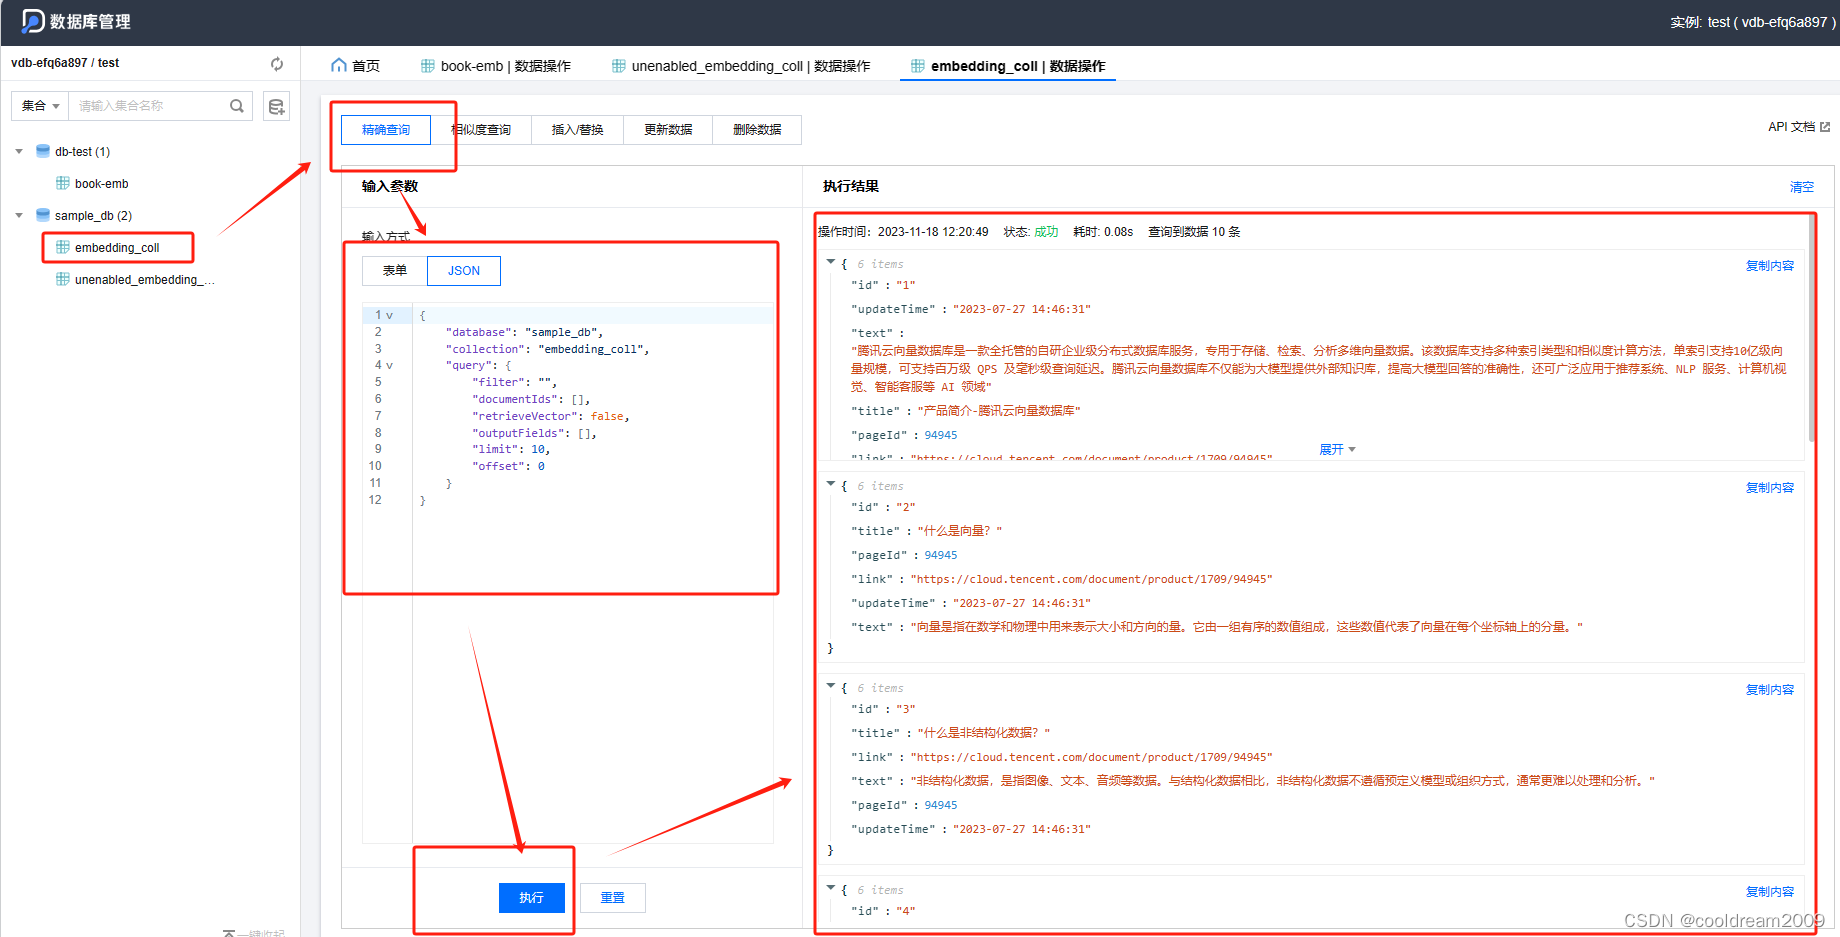Select the 精确查询 tab
The image size is (1840, 937).
click(x=386, y=130)
